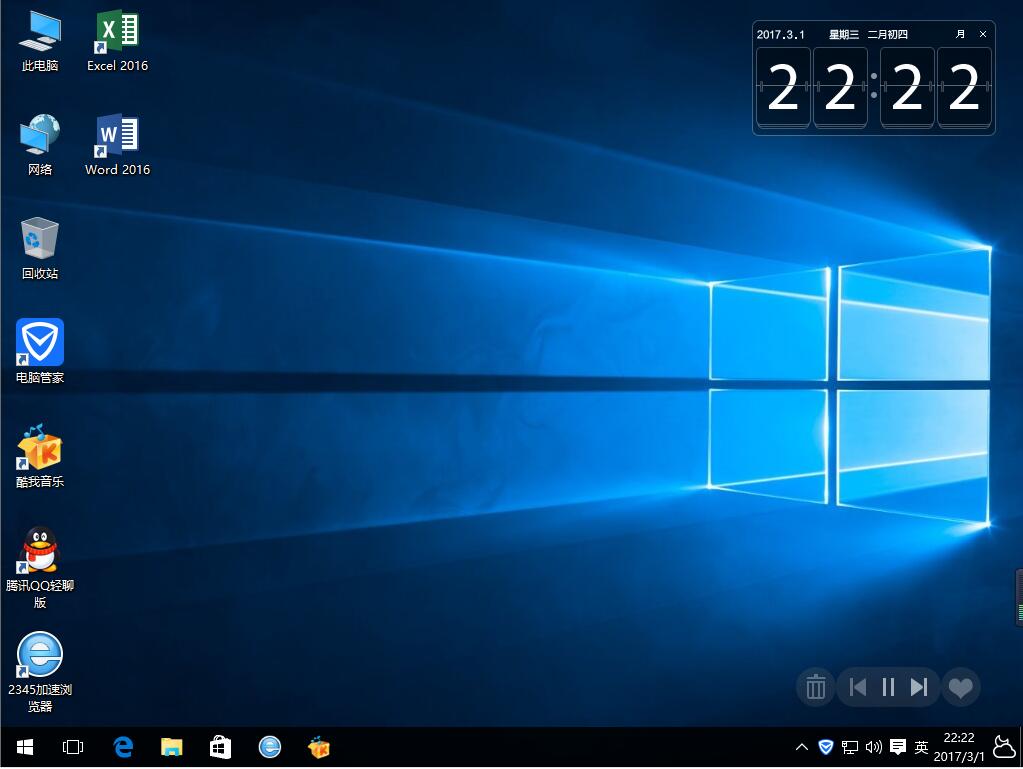Delete current song in music widget

click(x=816, y=687)
